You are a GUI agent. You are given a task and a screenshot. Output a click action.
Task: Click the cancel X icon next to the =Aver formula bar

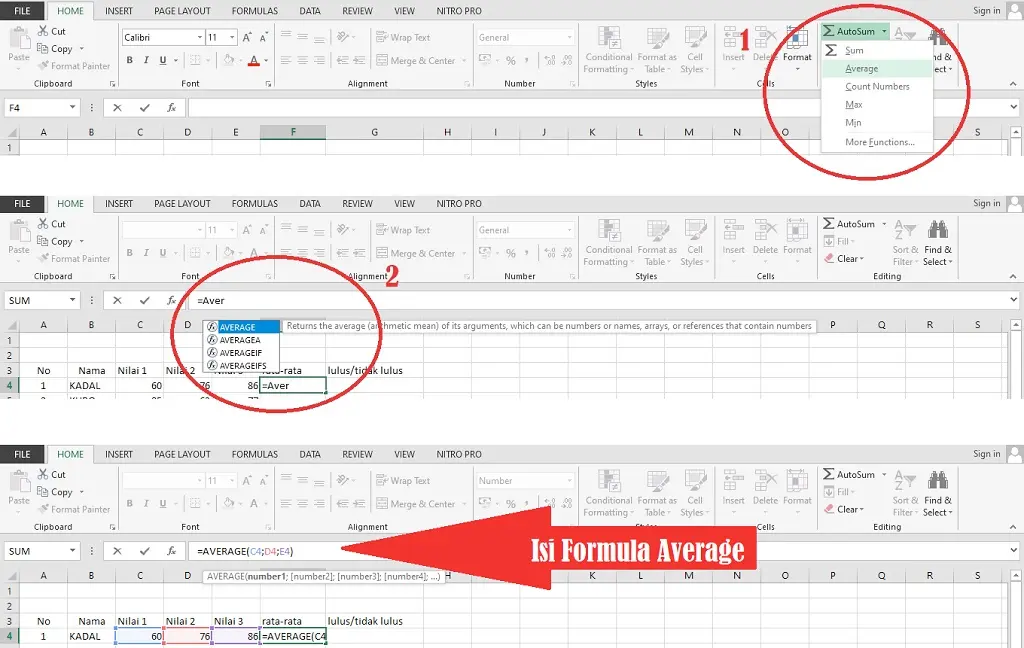[117, 300]
